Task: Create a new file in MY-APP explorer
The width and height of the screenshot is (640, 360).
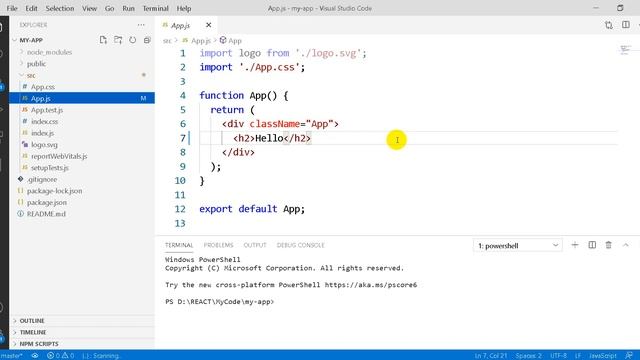Action: (103, 40)
